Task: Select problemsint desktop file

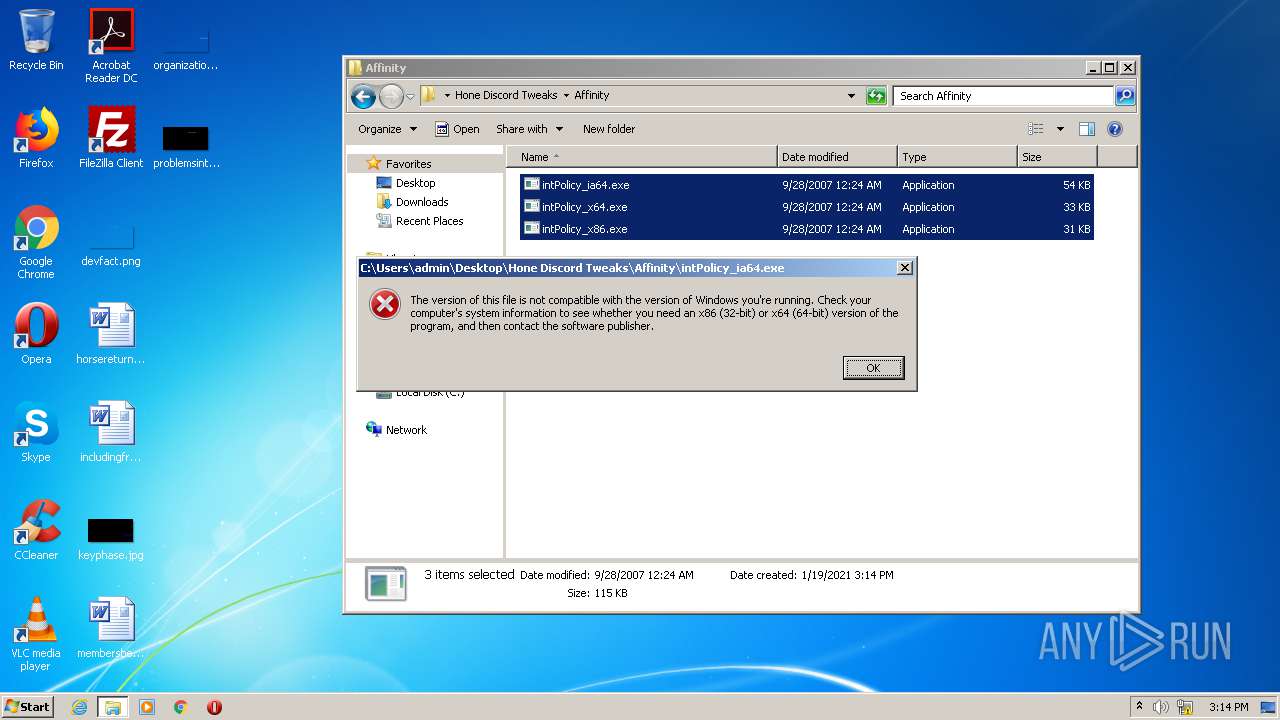Action: tap(186, 146)
